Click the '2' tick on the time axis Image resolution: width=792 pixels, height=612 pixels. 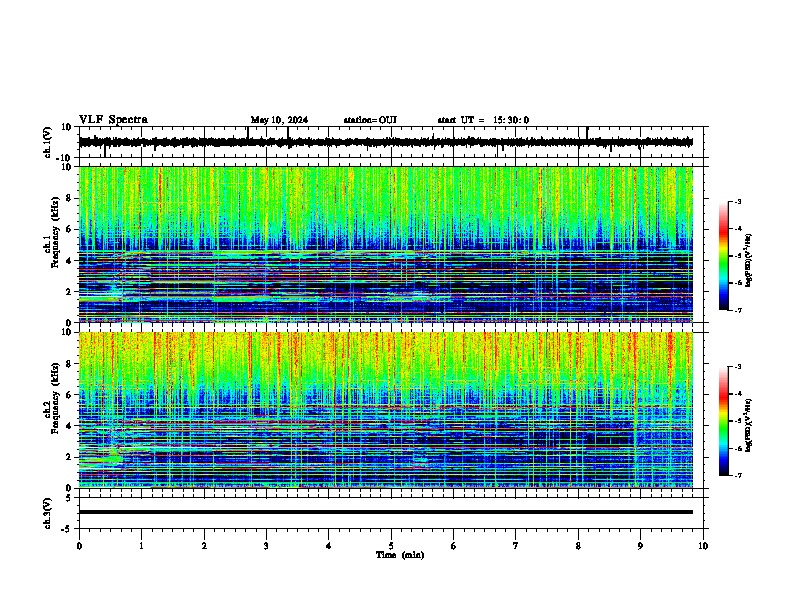point(204,546)
